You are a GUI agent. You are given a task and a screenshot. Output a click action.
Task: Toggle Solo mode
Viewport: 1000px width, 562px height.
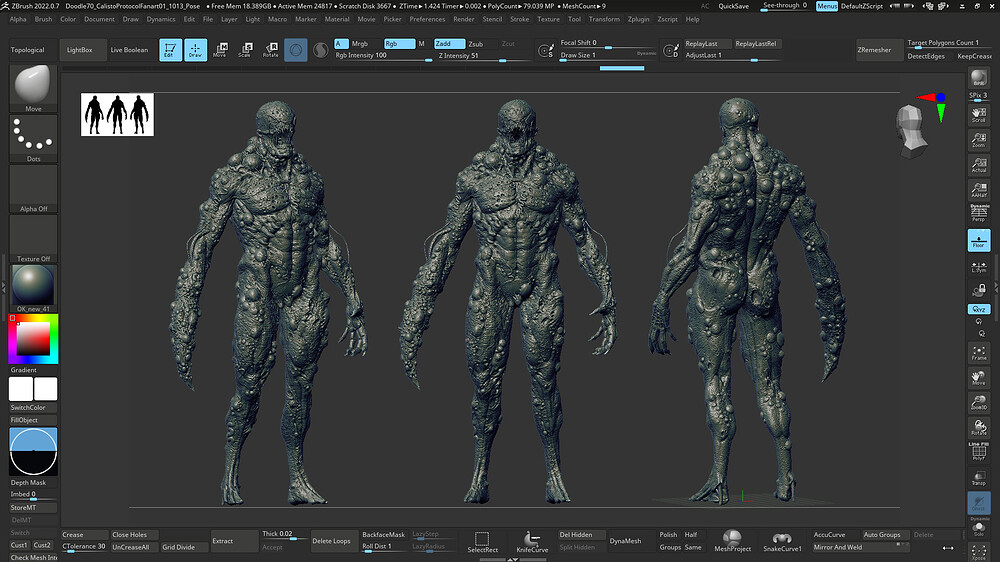click(x=978, y=528)
